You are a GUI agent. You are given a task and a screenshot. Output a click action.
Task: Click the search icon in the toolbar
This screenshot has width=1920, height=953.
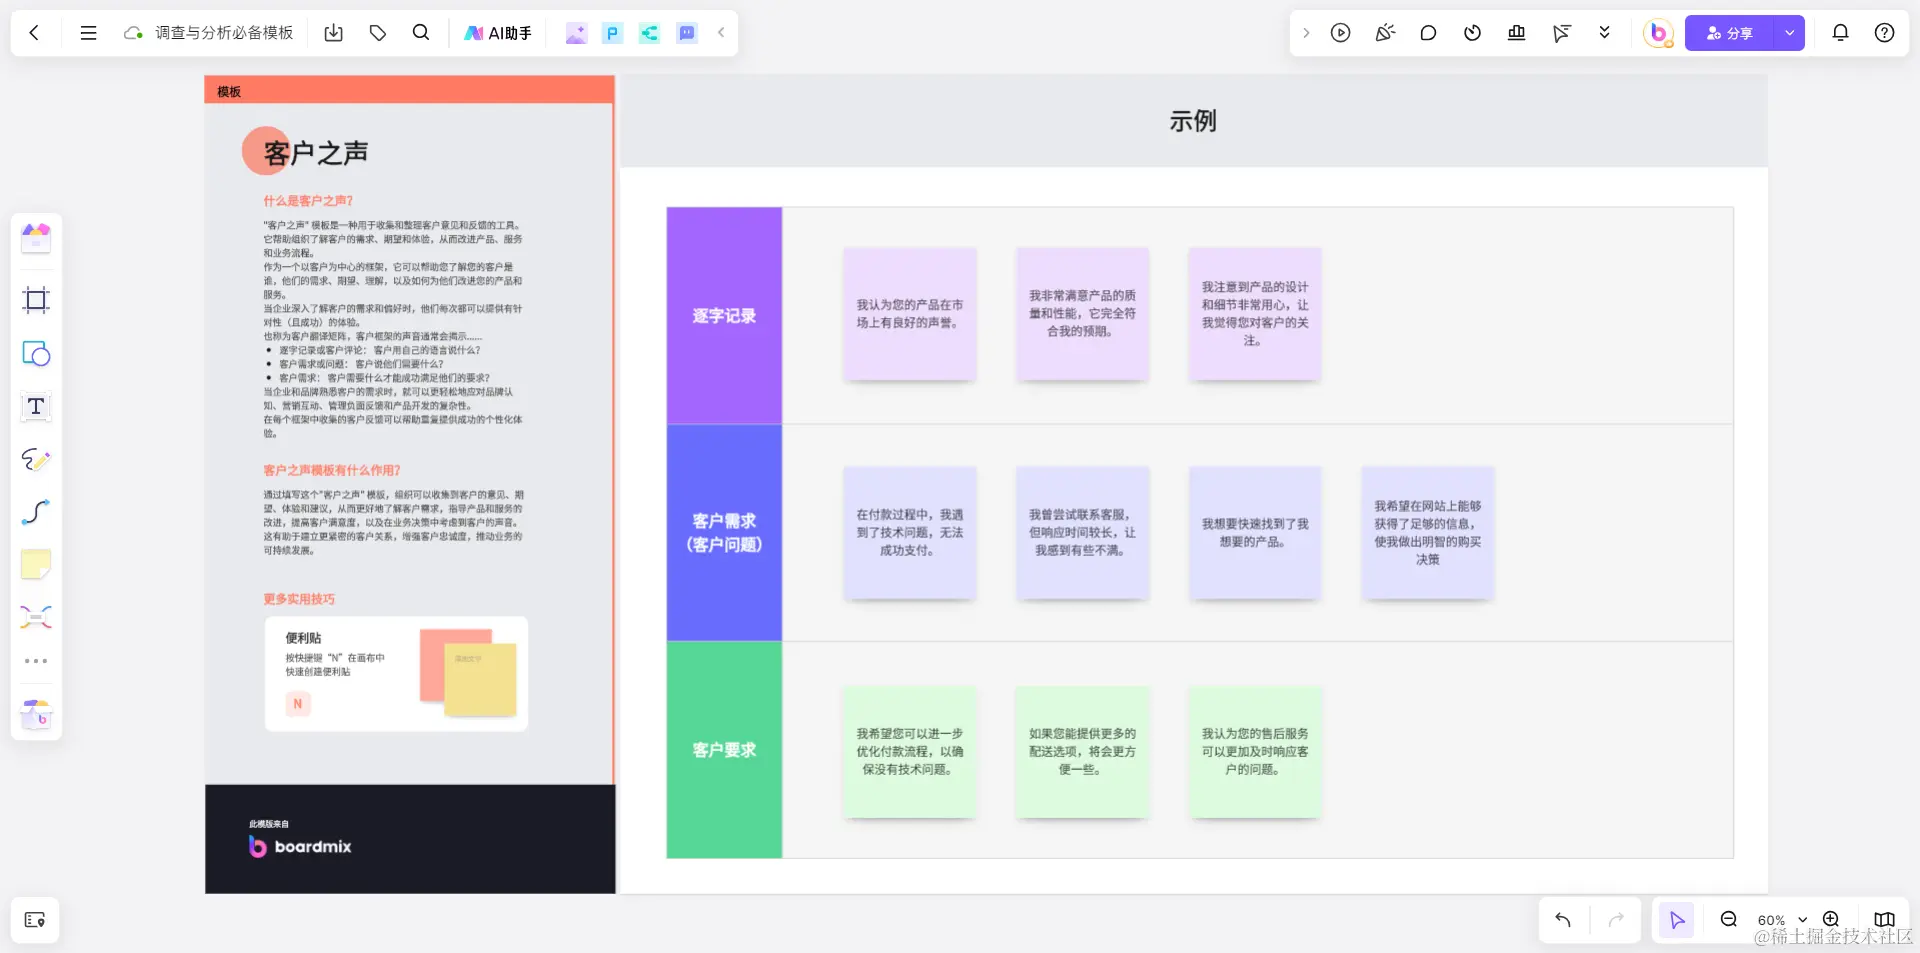[x=421, y=32]
